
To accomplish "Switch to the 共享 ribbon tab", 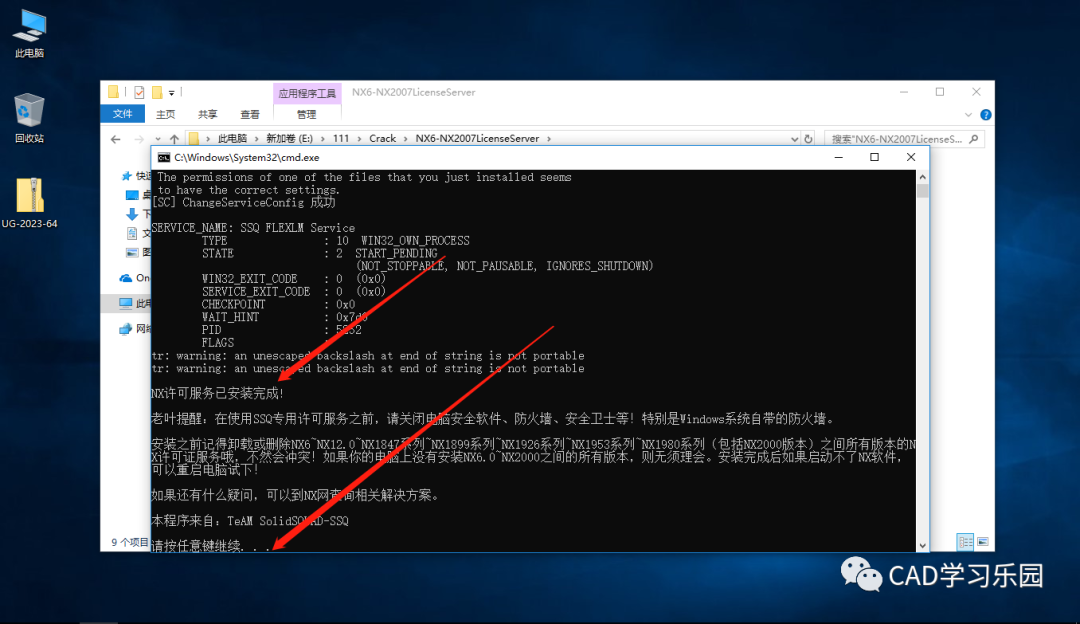I will point(207,114).
